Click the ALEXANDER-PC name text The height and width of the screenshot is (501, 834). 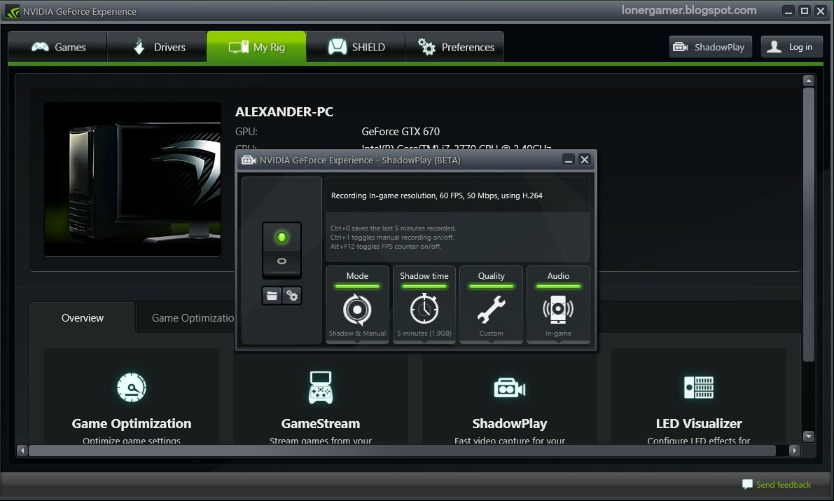pyautogui.click(x=284, y=112)
